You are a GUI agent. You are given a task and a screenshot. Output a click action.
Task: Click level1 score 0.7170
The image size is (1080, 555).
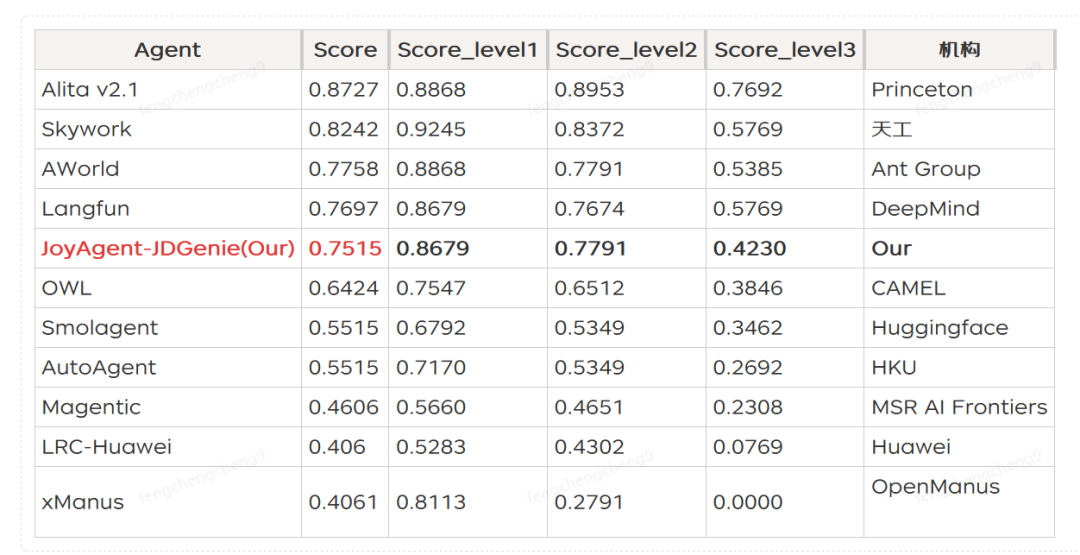(x=430, y=368)
